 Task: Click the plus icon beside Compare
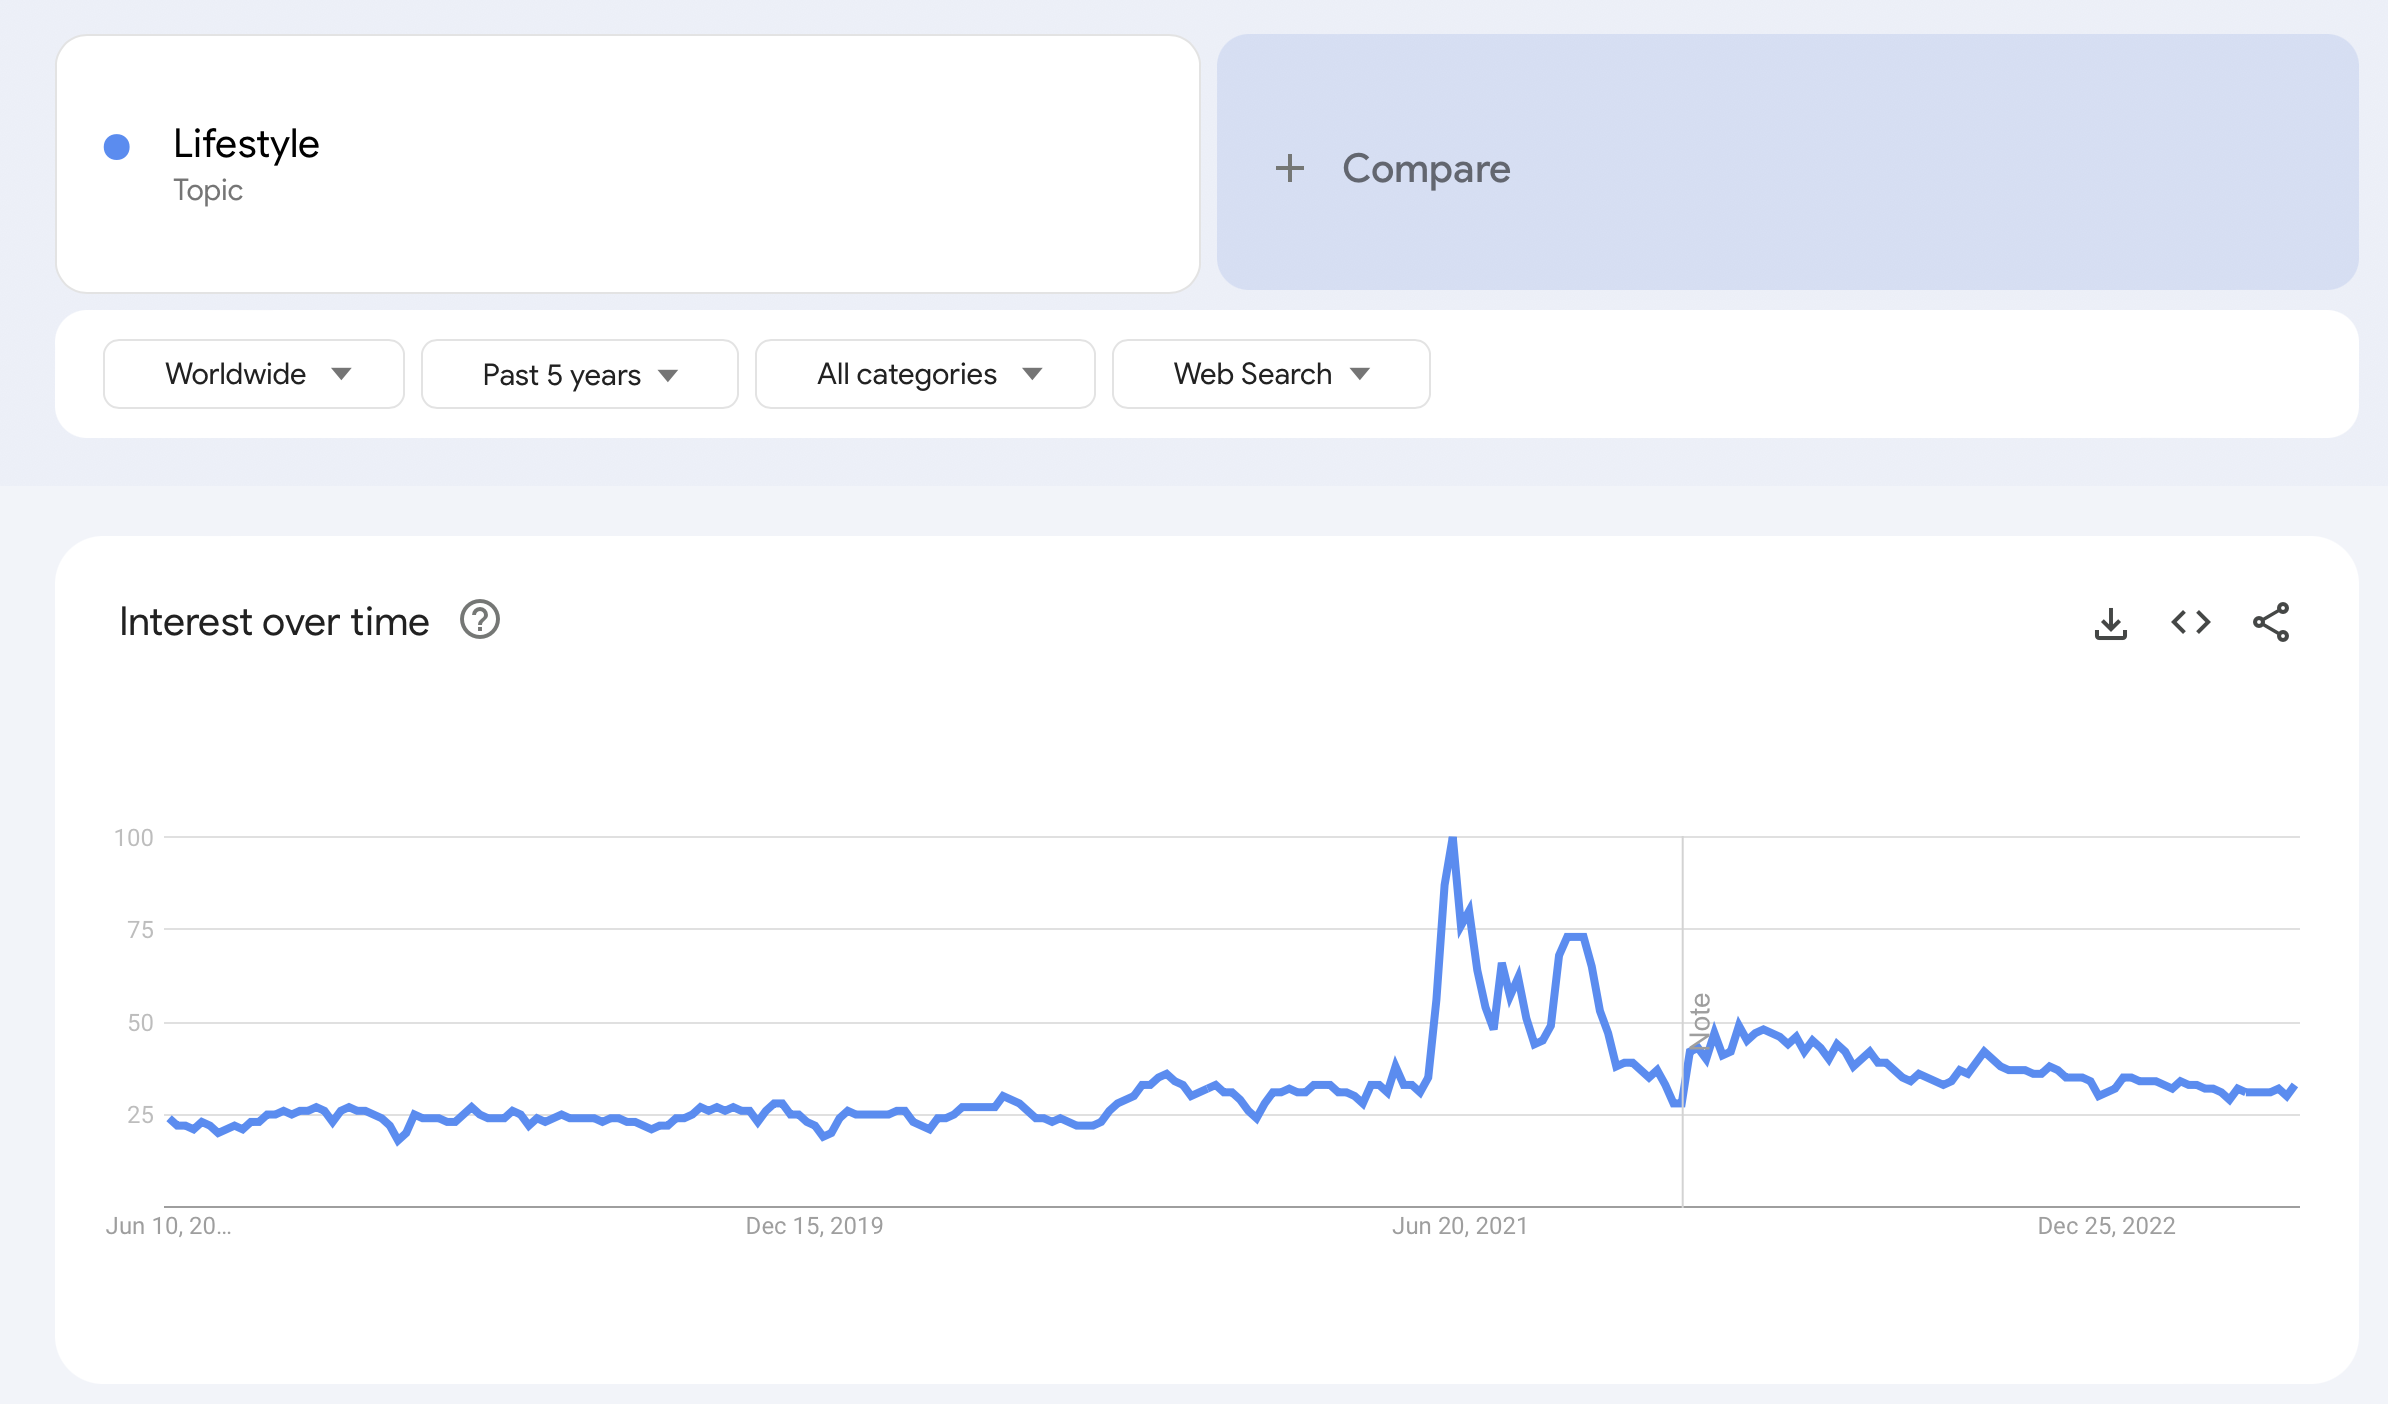click(x=1290, y=168)
